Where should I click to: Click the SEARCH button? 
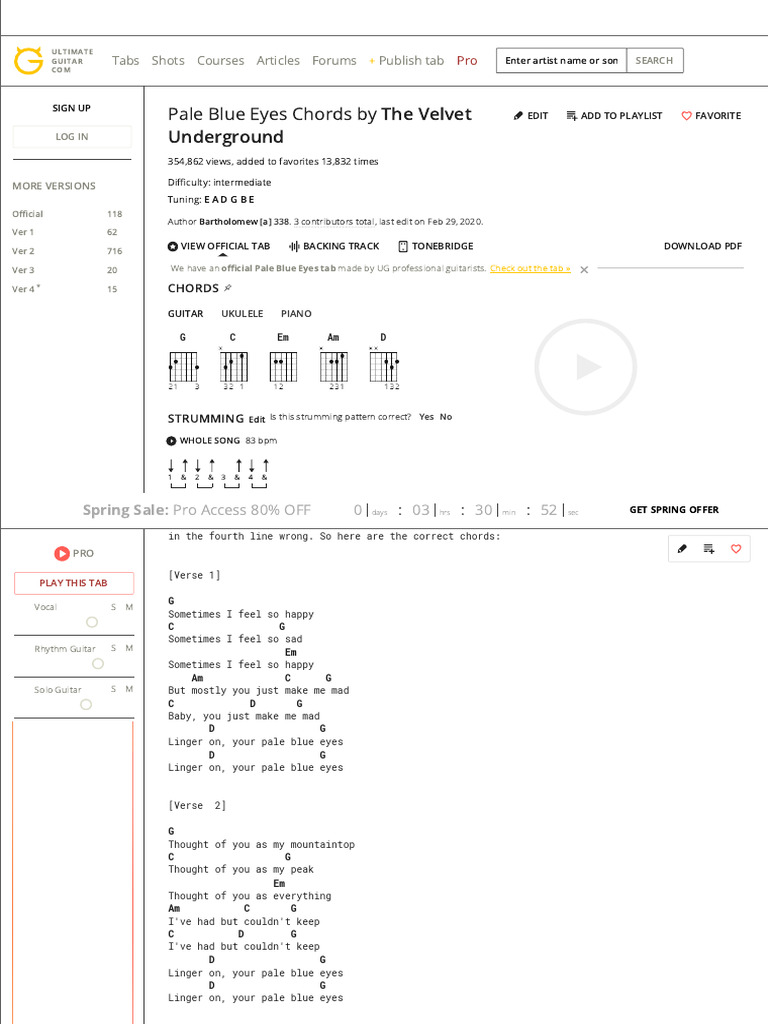[654, 61]
